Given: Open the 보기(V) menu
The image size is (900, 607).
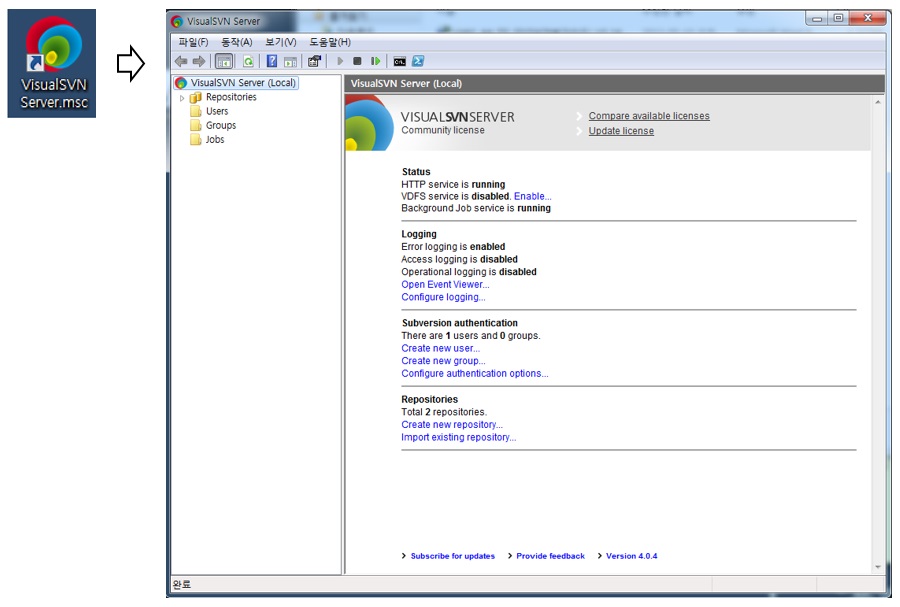Looking at the screenshot, I should tap(281, 42).
